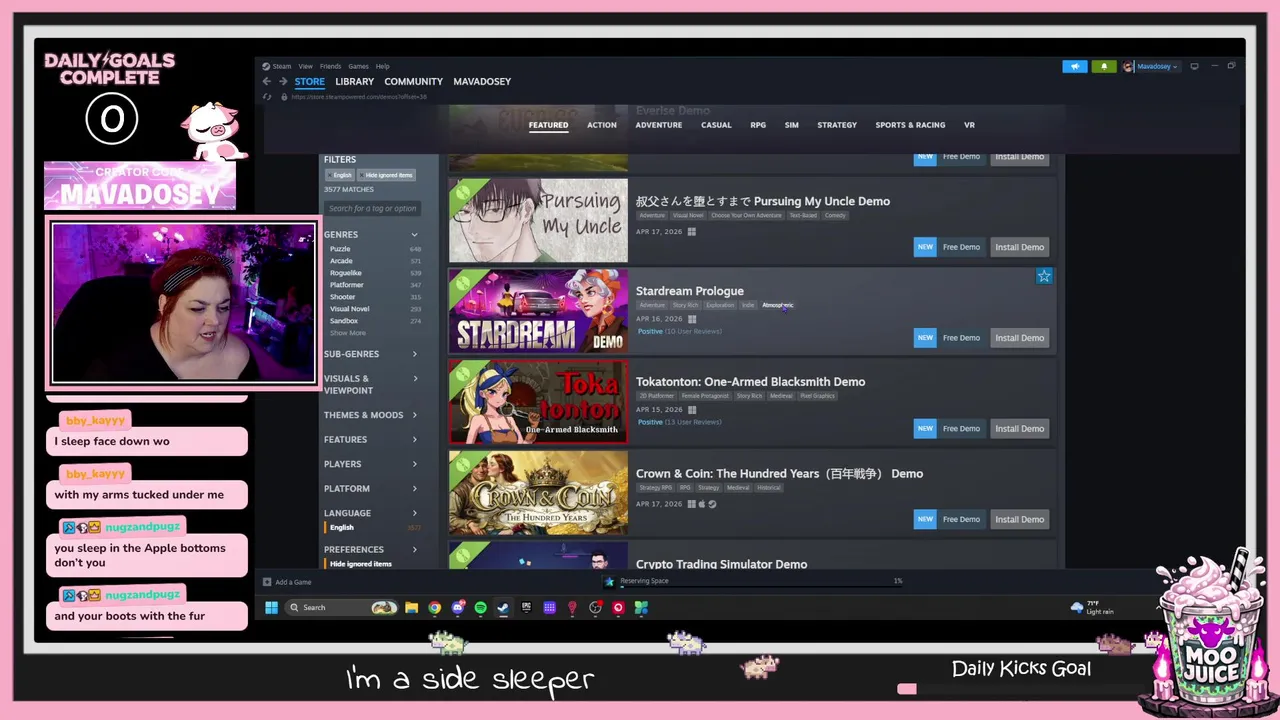Screen dimensions: 1280x720
Task: Install the Pursuing My Uncle demo
Action: 1019,247
